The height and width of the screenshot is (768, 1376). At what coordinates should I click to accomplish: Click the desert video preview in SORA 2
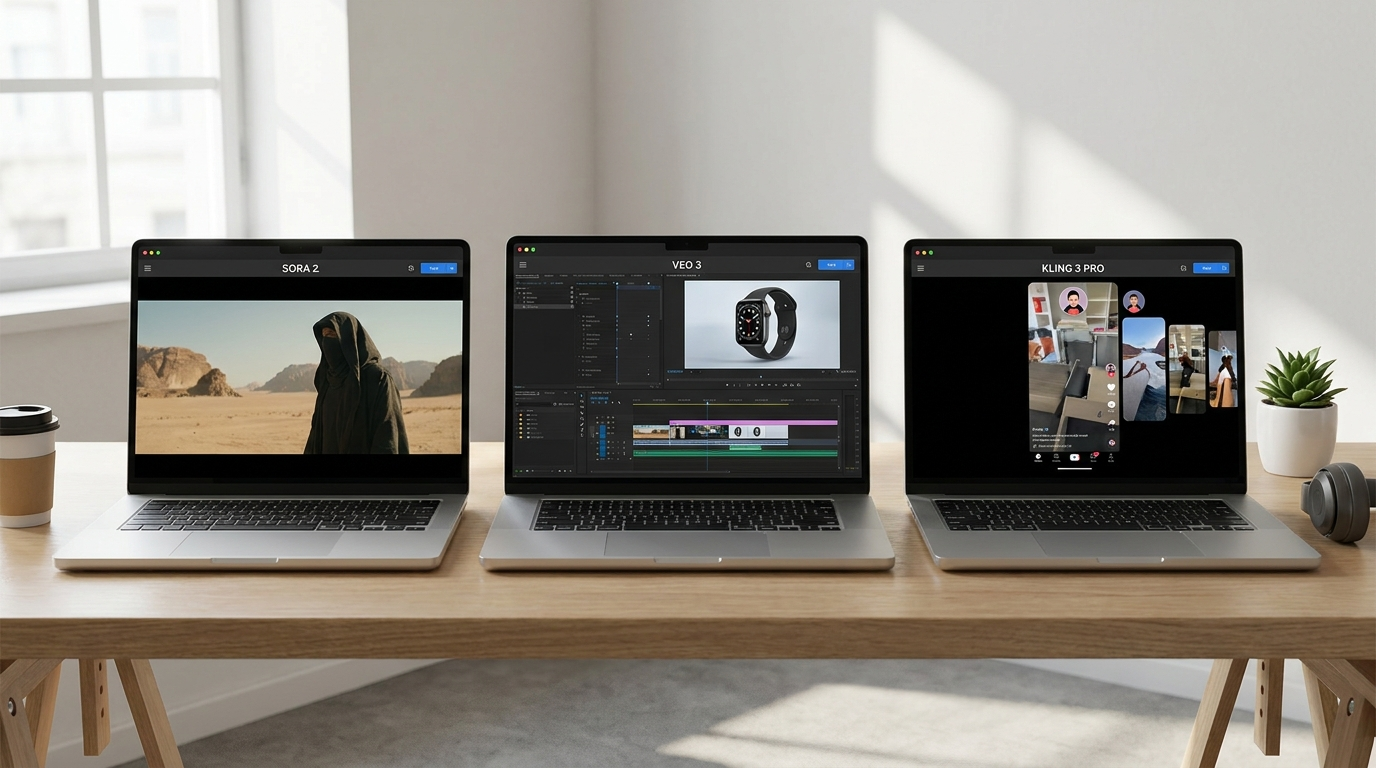pyautogui.click(x=299, y=377)
